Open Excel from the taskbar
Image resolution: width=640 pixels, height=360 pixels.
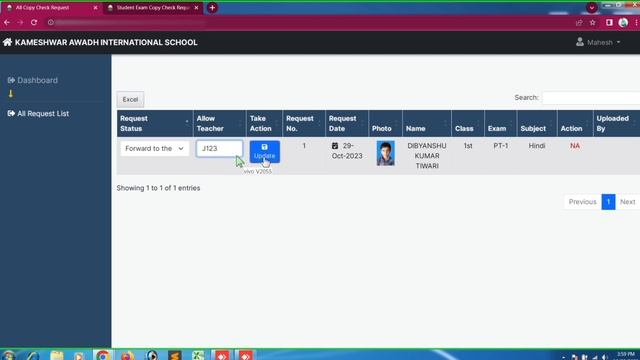198,355
